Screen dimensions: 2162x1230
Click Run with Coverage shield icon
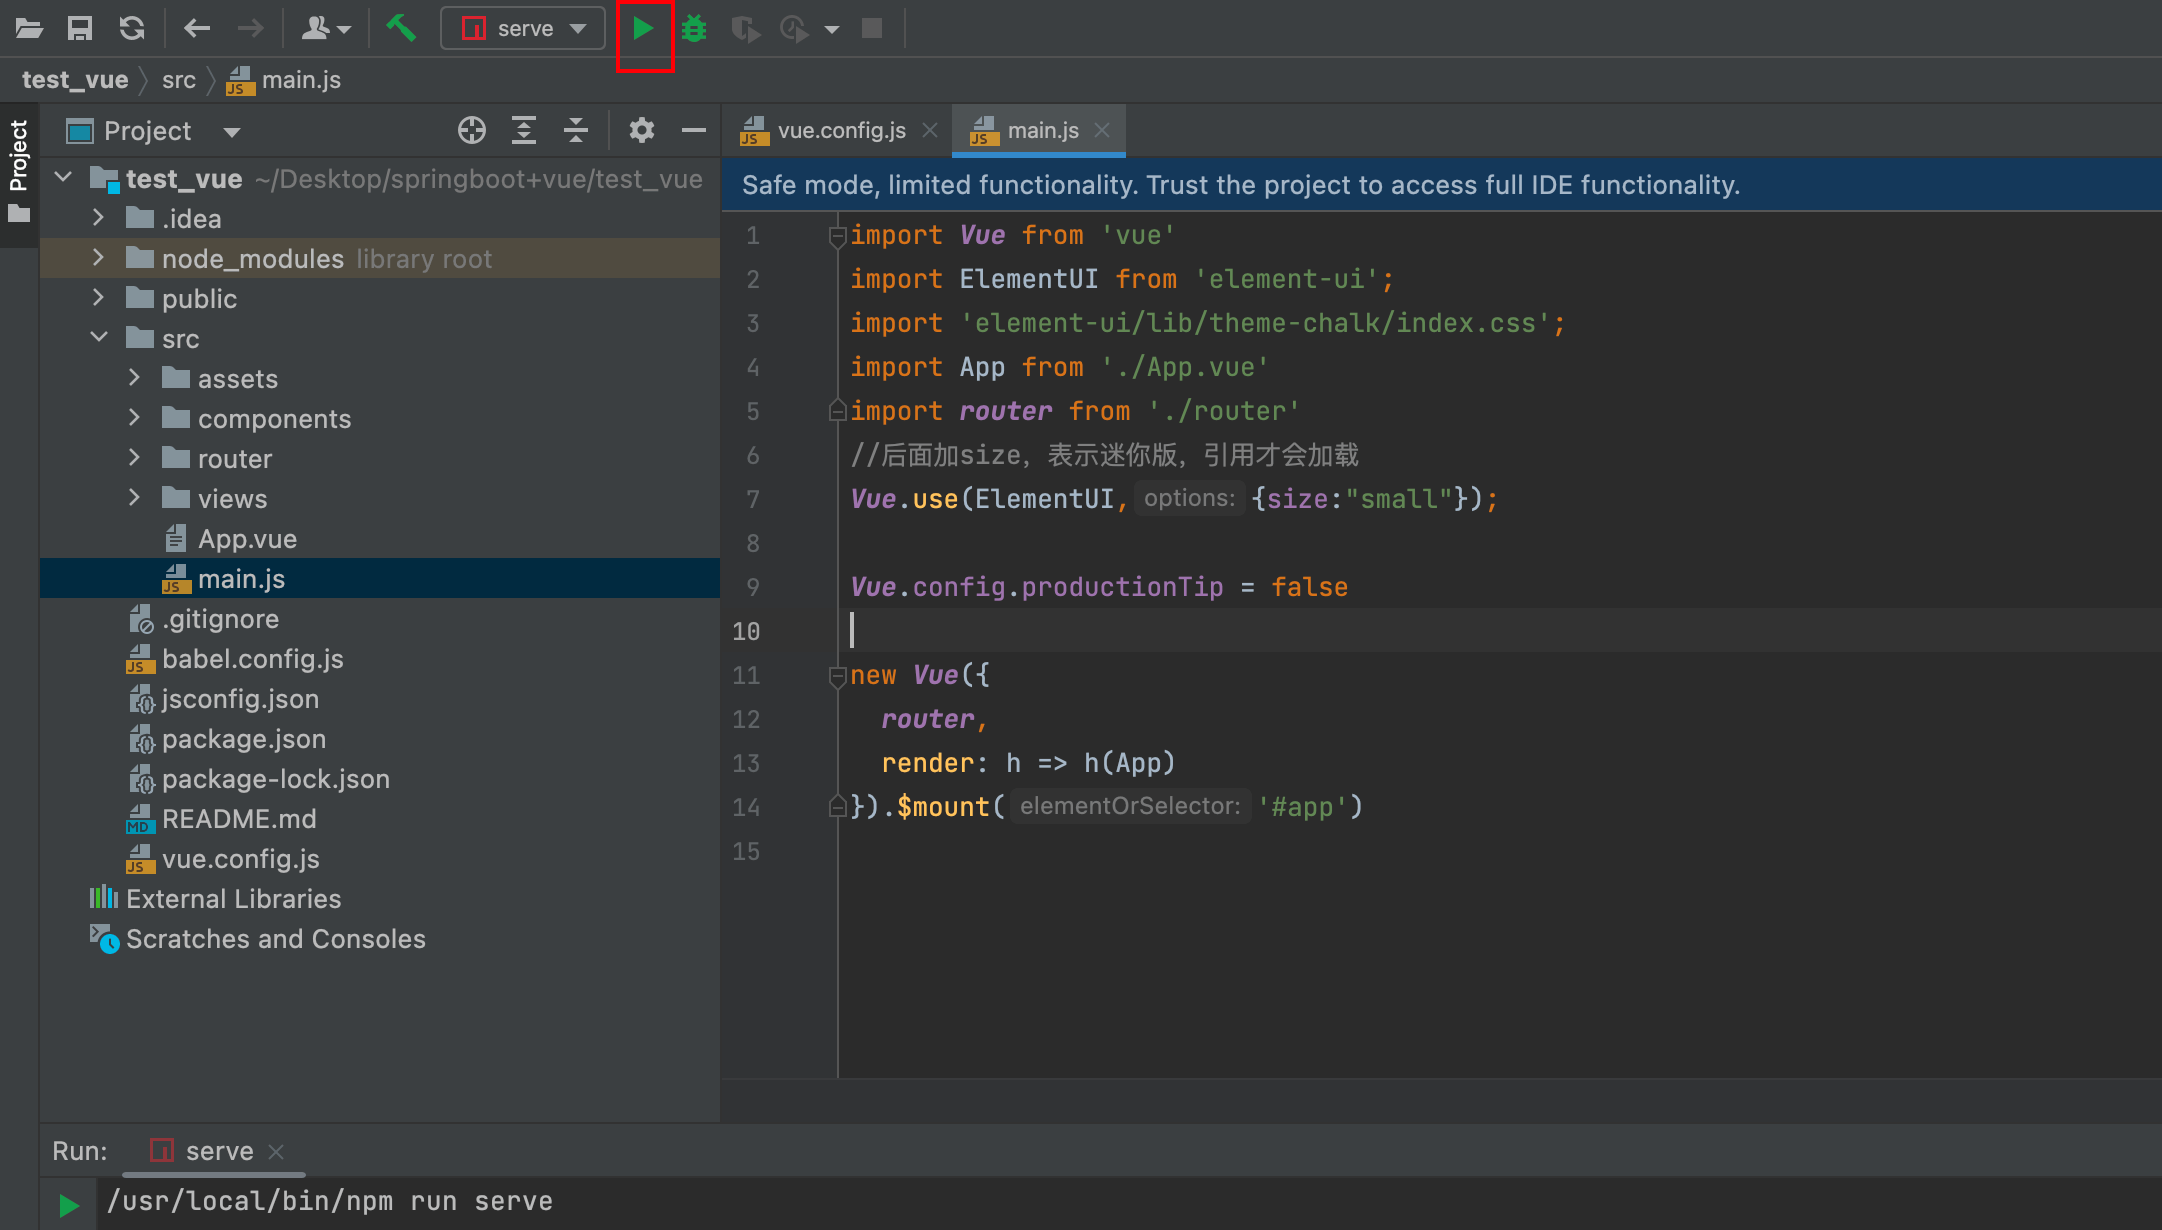click(x=745, y=28)
